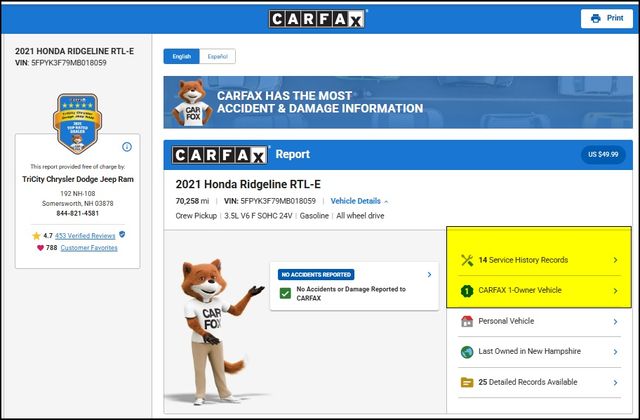Click the sidebar VIN 5FPYK3F79MB018059
This screenshot has width=640, height=420.
69,63
